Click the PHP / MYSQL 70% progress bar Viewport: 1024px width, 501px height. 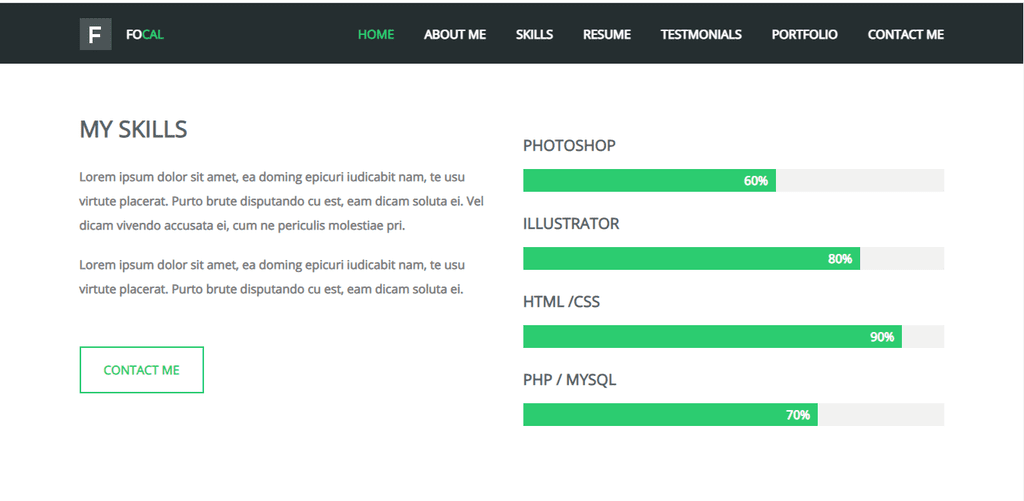[733, 415]
